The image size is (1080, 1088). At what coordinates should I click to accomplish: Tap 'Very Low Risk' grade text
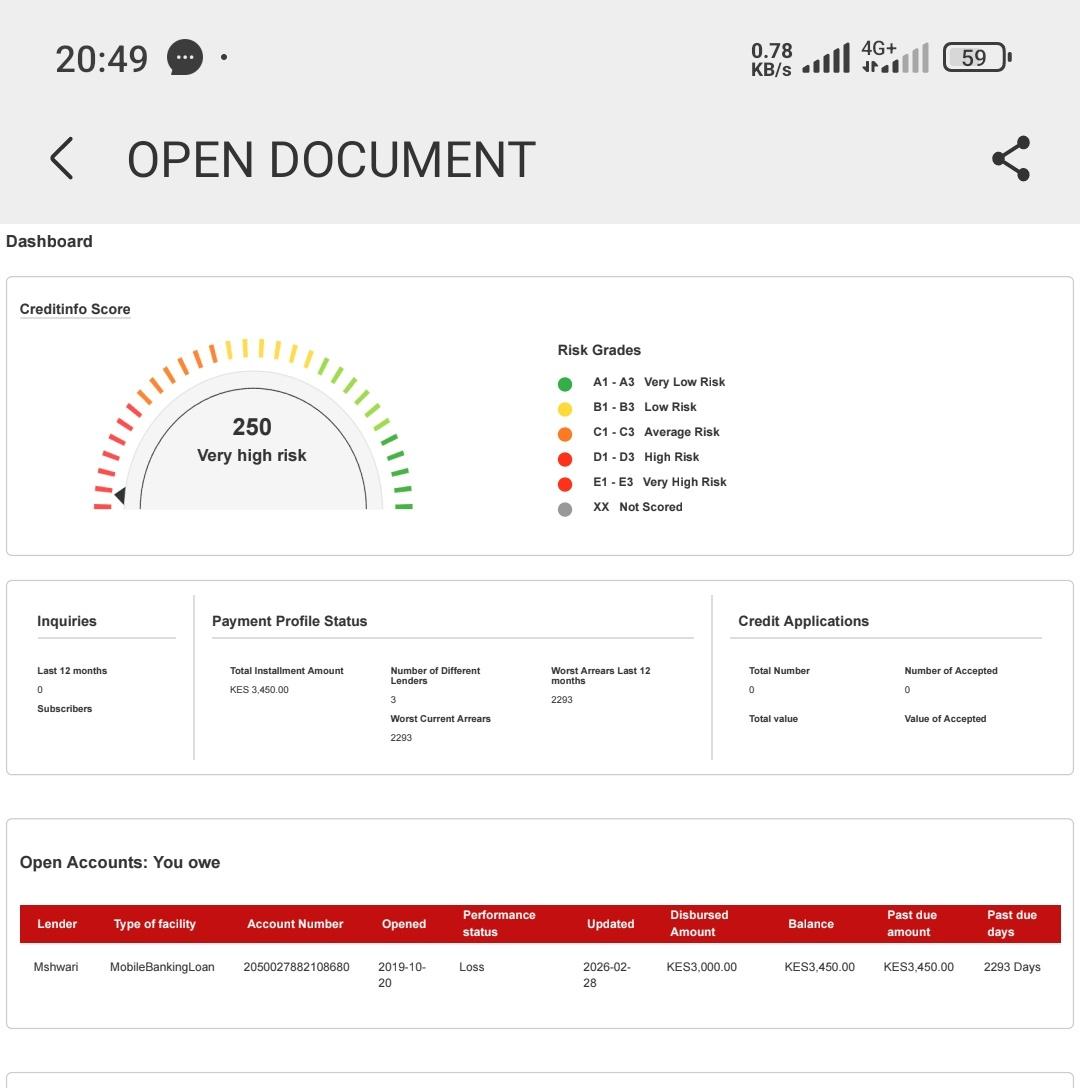point(684,382)
